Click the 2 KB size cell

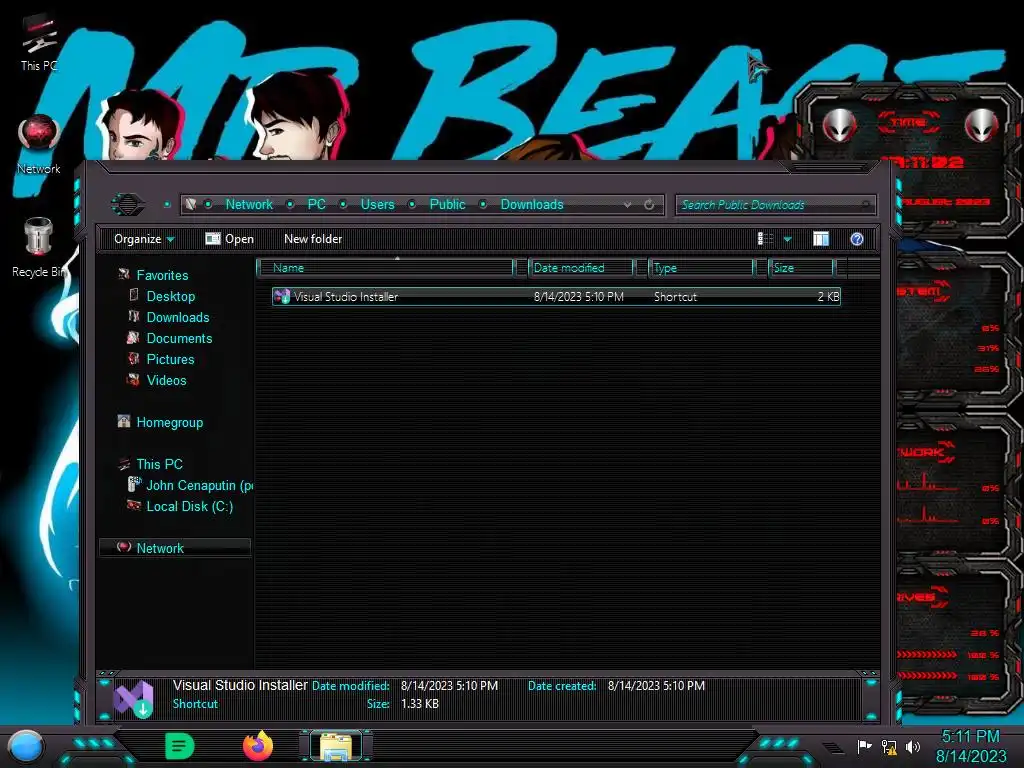[828, 296]
